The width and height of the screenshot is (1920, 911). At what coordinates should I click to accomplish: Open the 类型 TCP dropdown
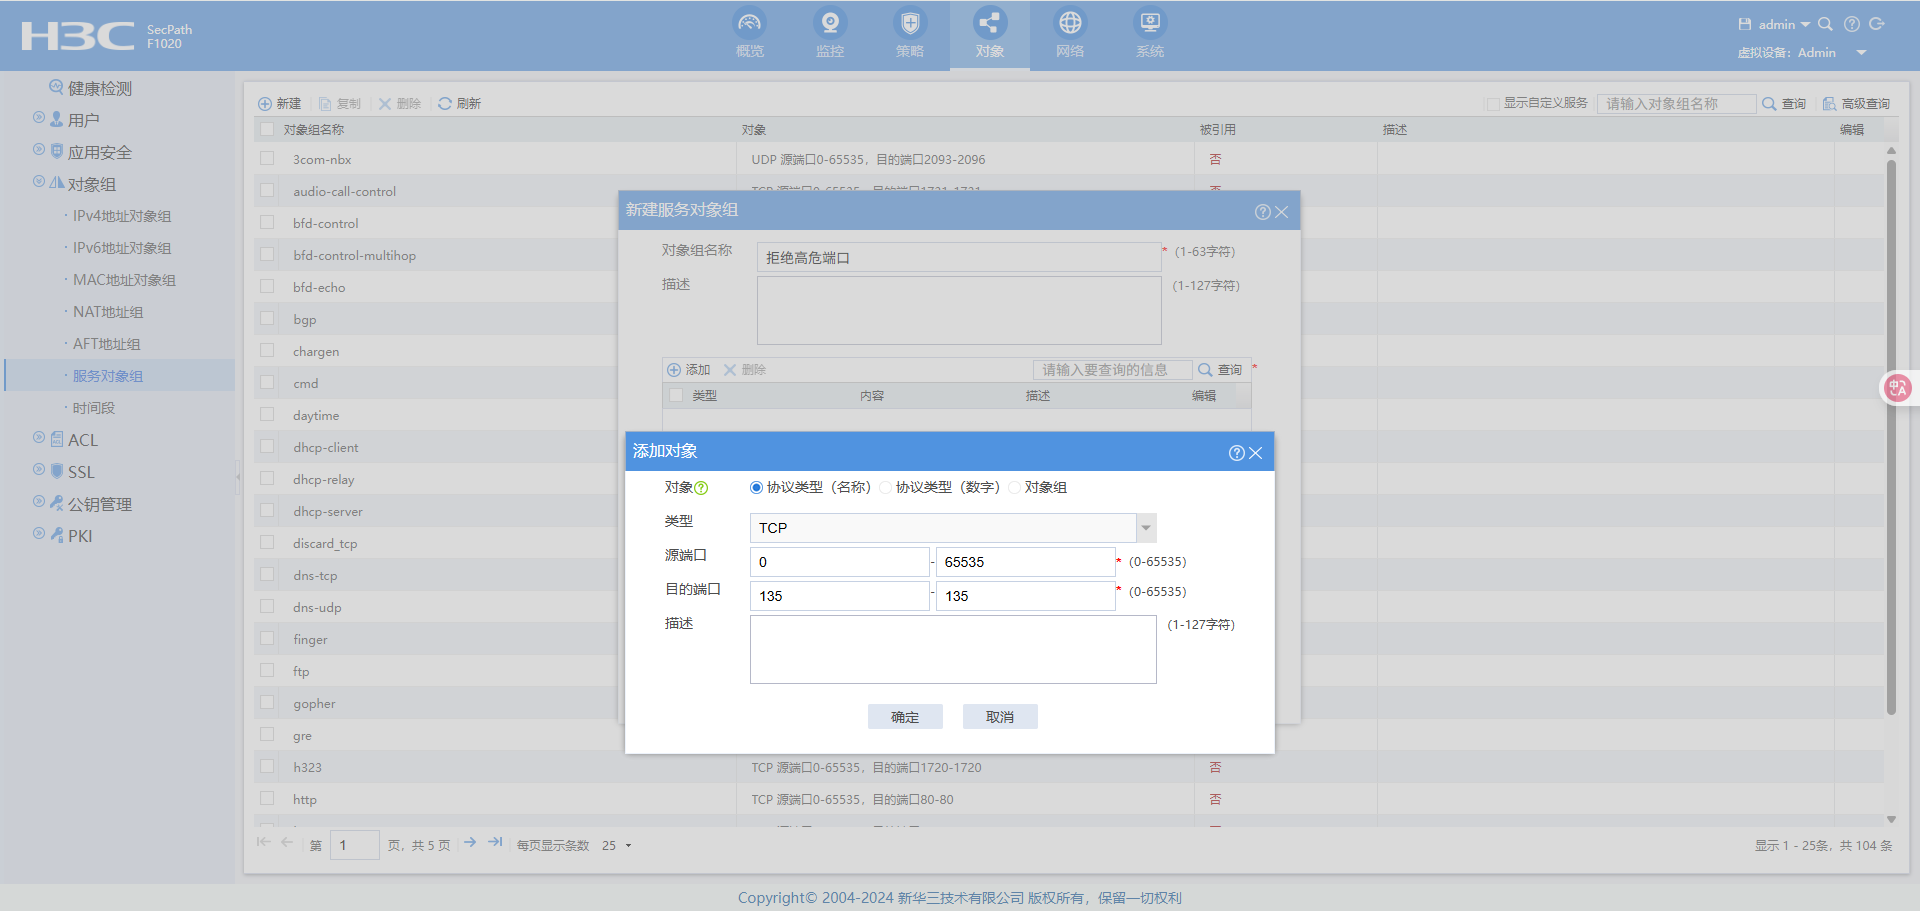[1146, 528]
